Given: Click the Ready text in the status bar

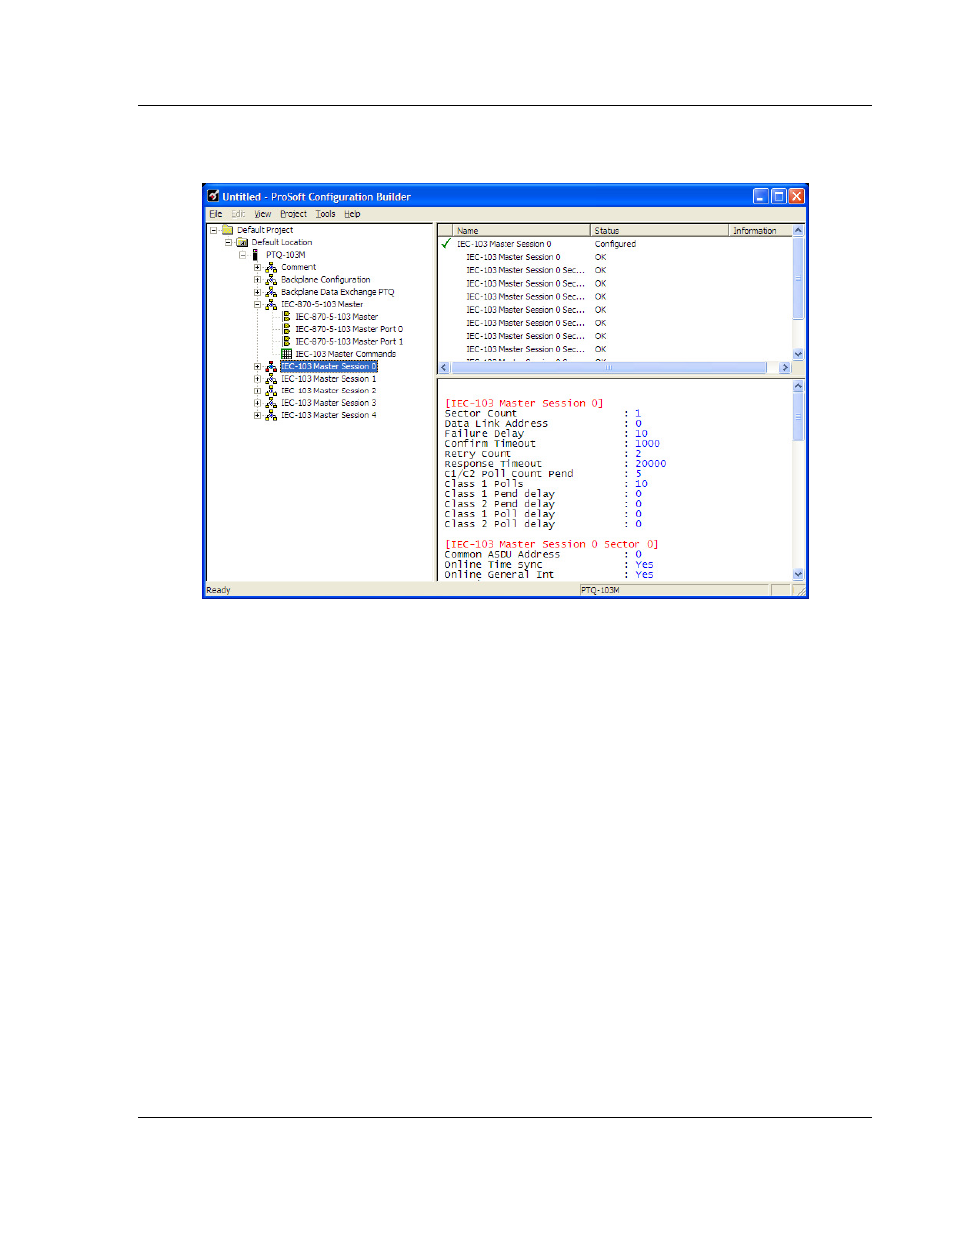Looking at the screenshot, I should point(218,590).
